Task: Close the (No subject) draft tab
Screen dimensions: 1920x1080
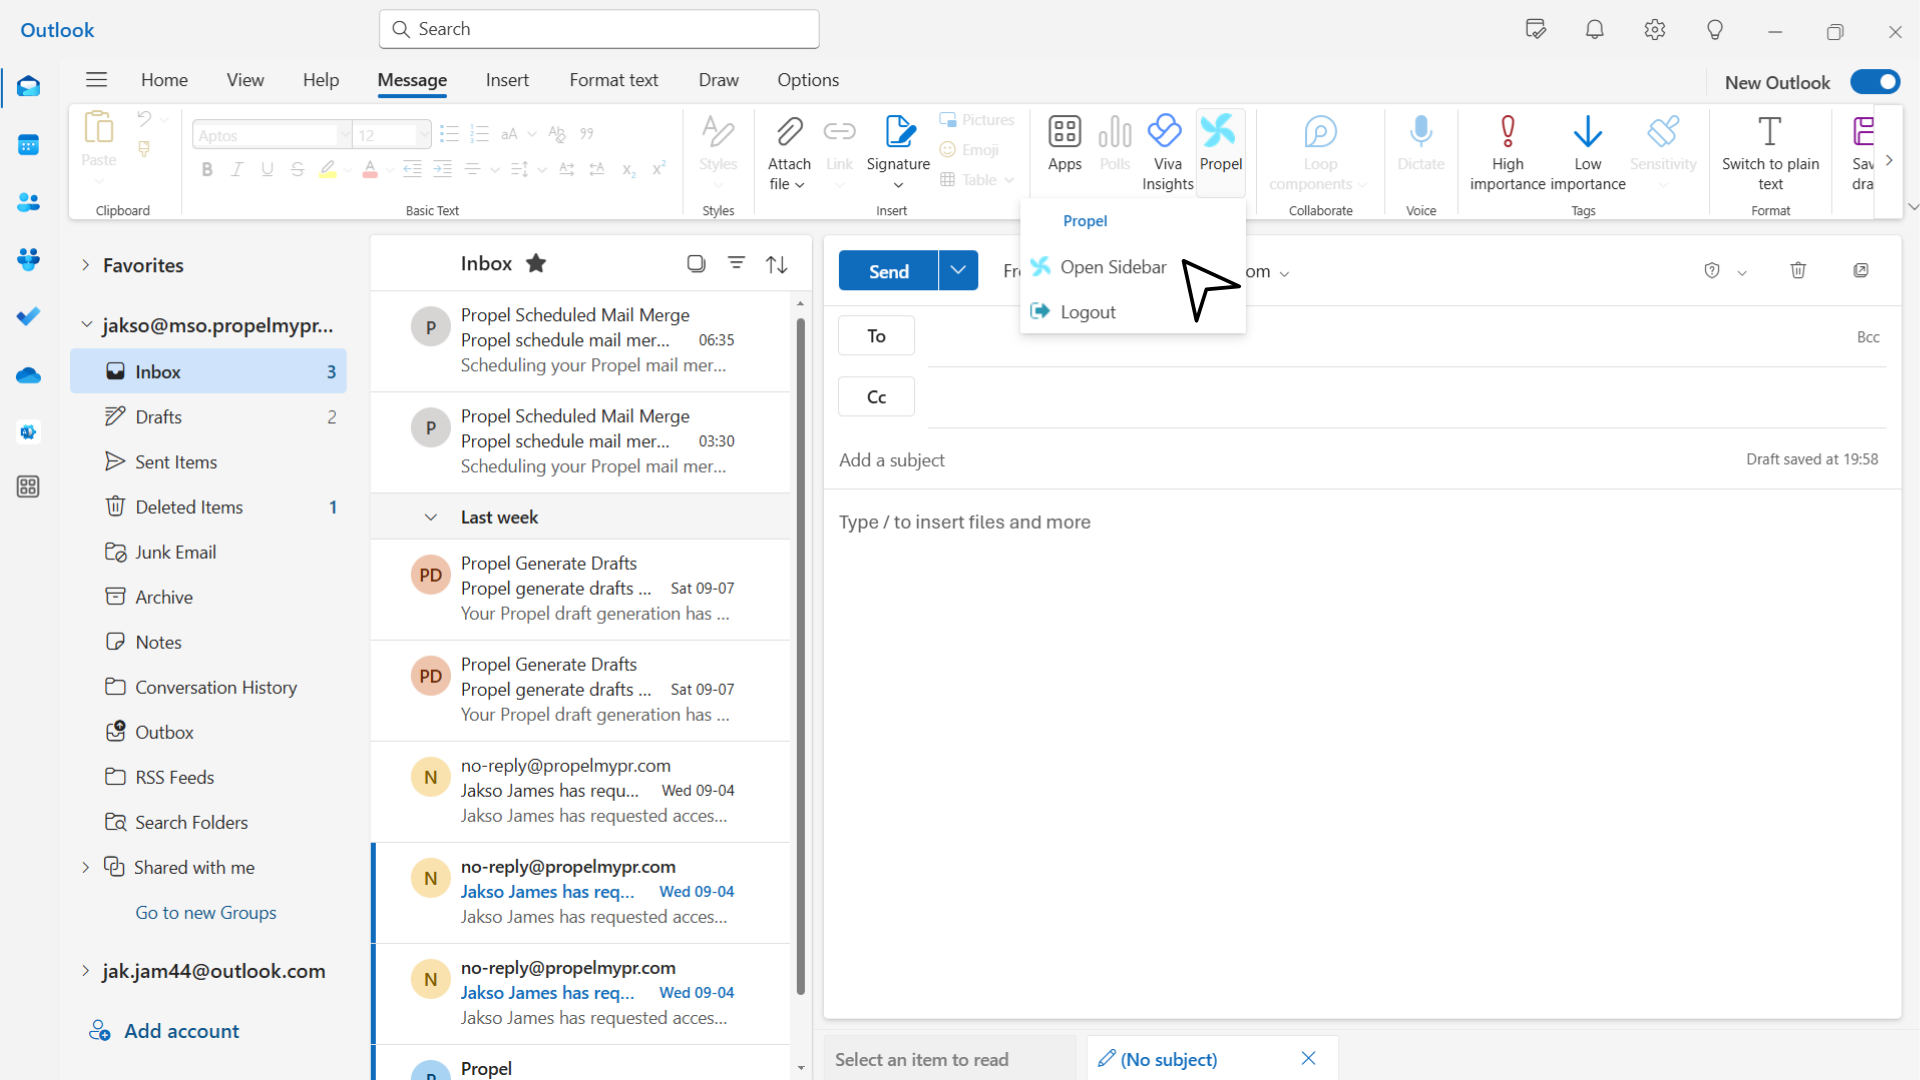Action: (1308, 1058)
